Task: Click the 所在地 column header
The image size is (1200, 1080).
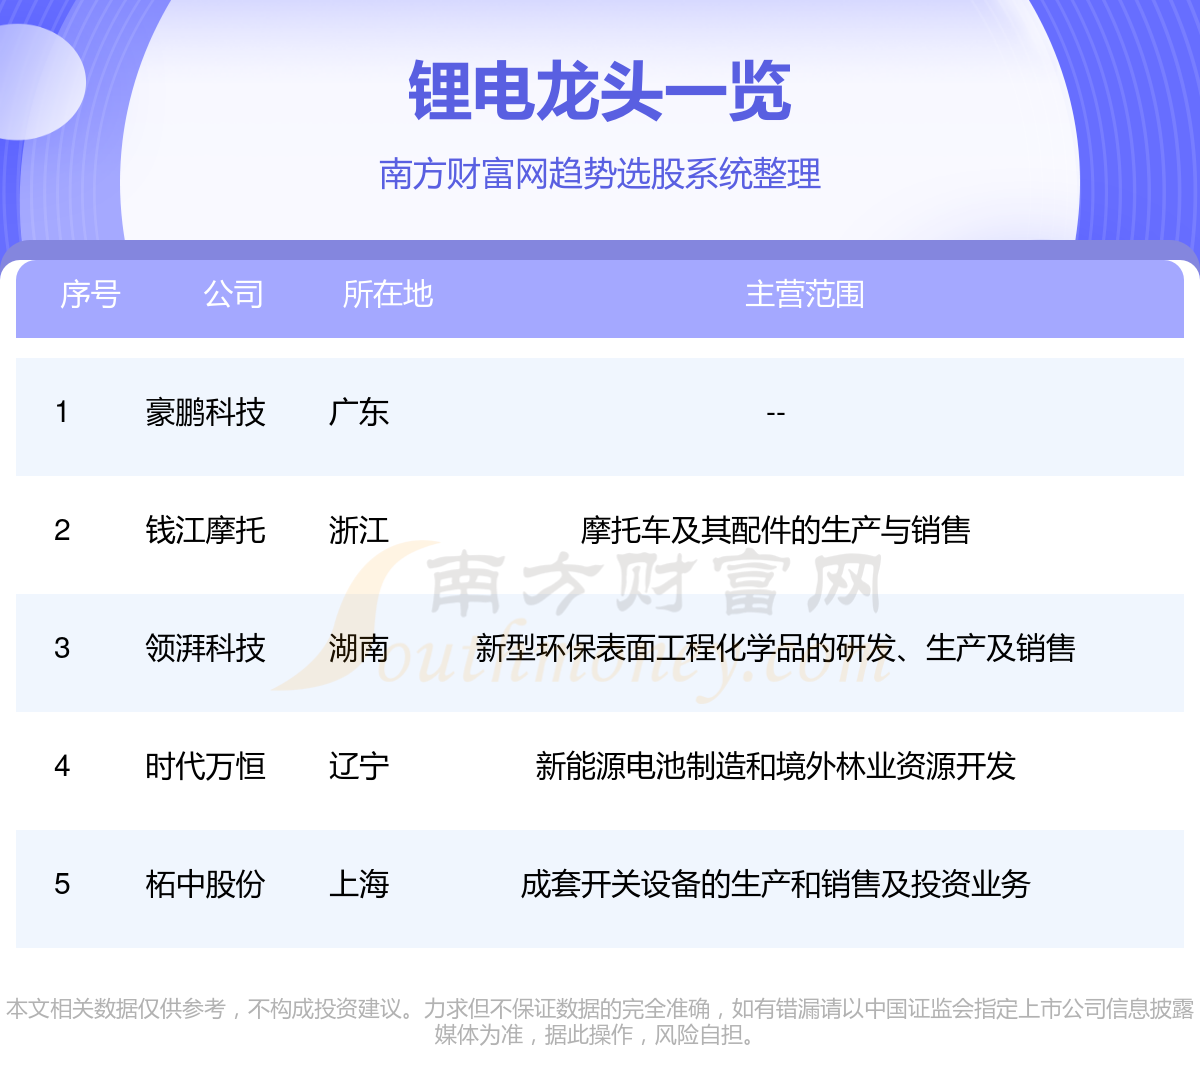Action: pyautogui.click(x=387, y=294)
